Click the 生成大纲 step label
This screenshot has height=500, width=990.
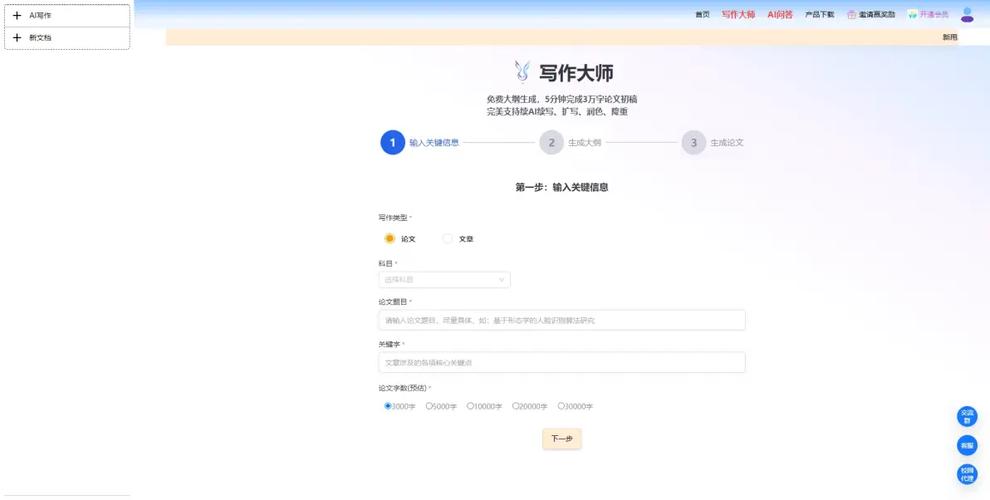(585, 143)
